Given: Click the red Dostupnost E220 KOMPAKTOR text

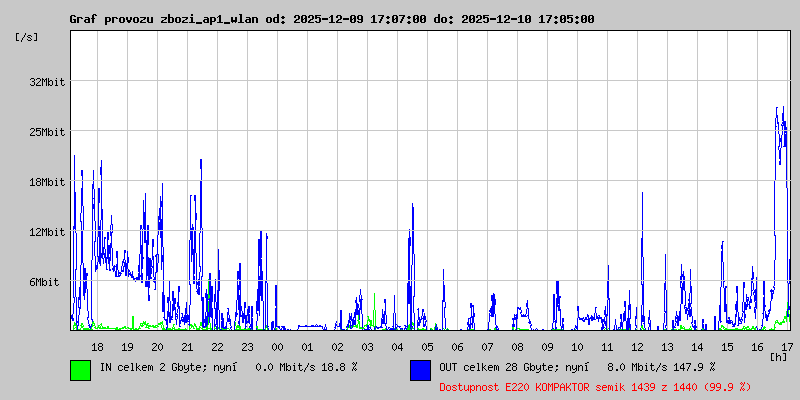Looking at the screenshot, I should [x=595, y=386].
